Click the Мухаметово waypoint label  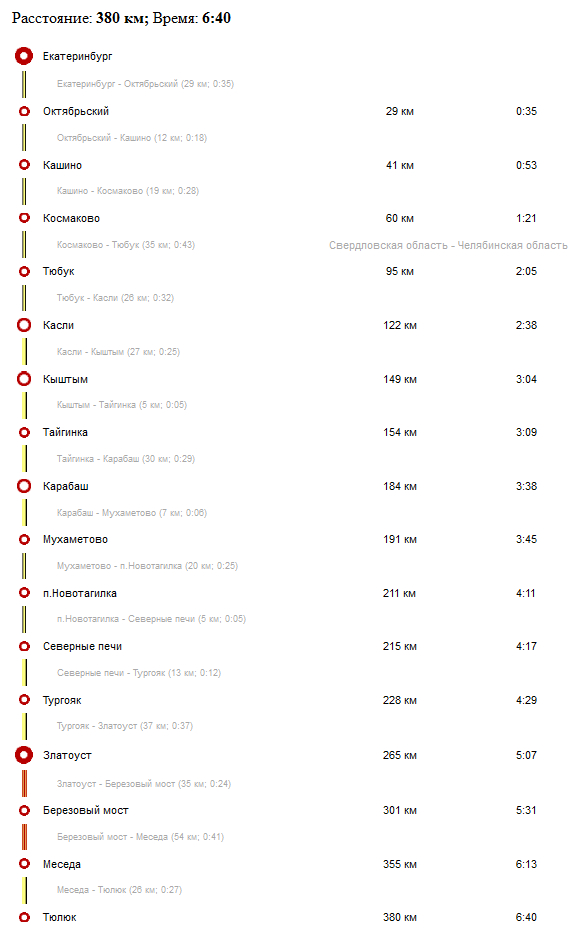[76, 539]
